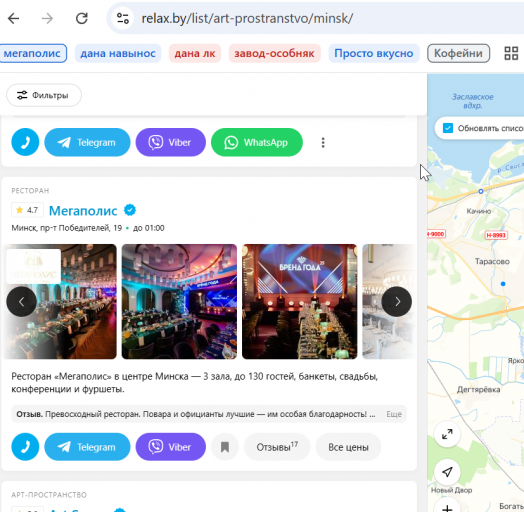This screenshot has height=512, width=524.
Task: Click the address bar URL
Action: coord(247,18)
